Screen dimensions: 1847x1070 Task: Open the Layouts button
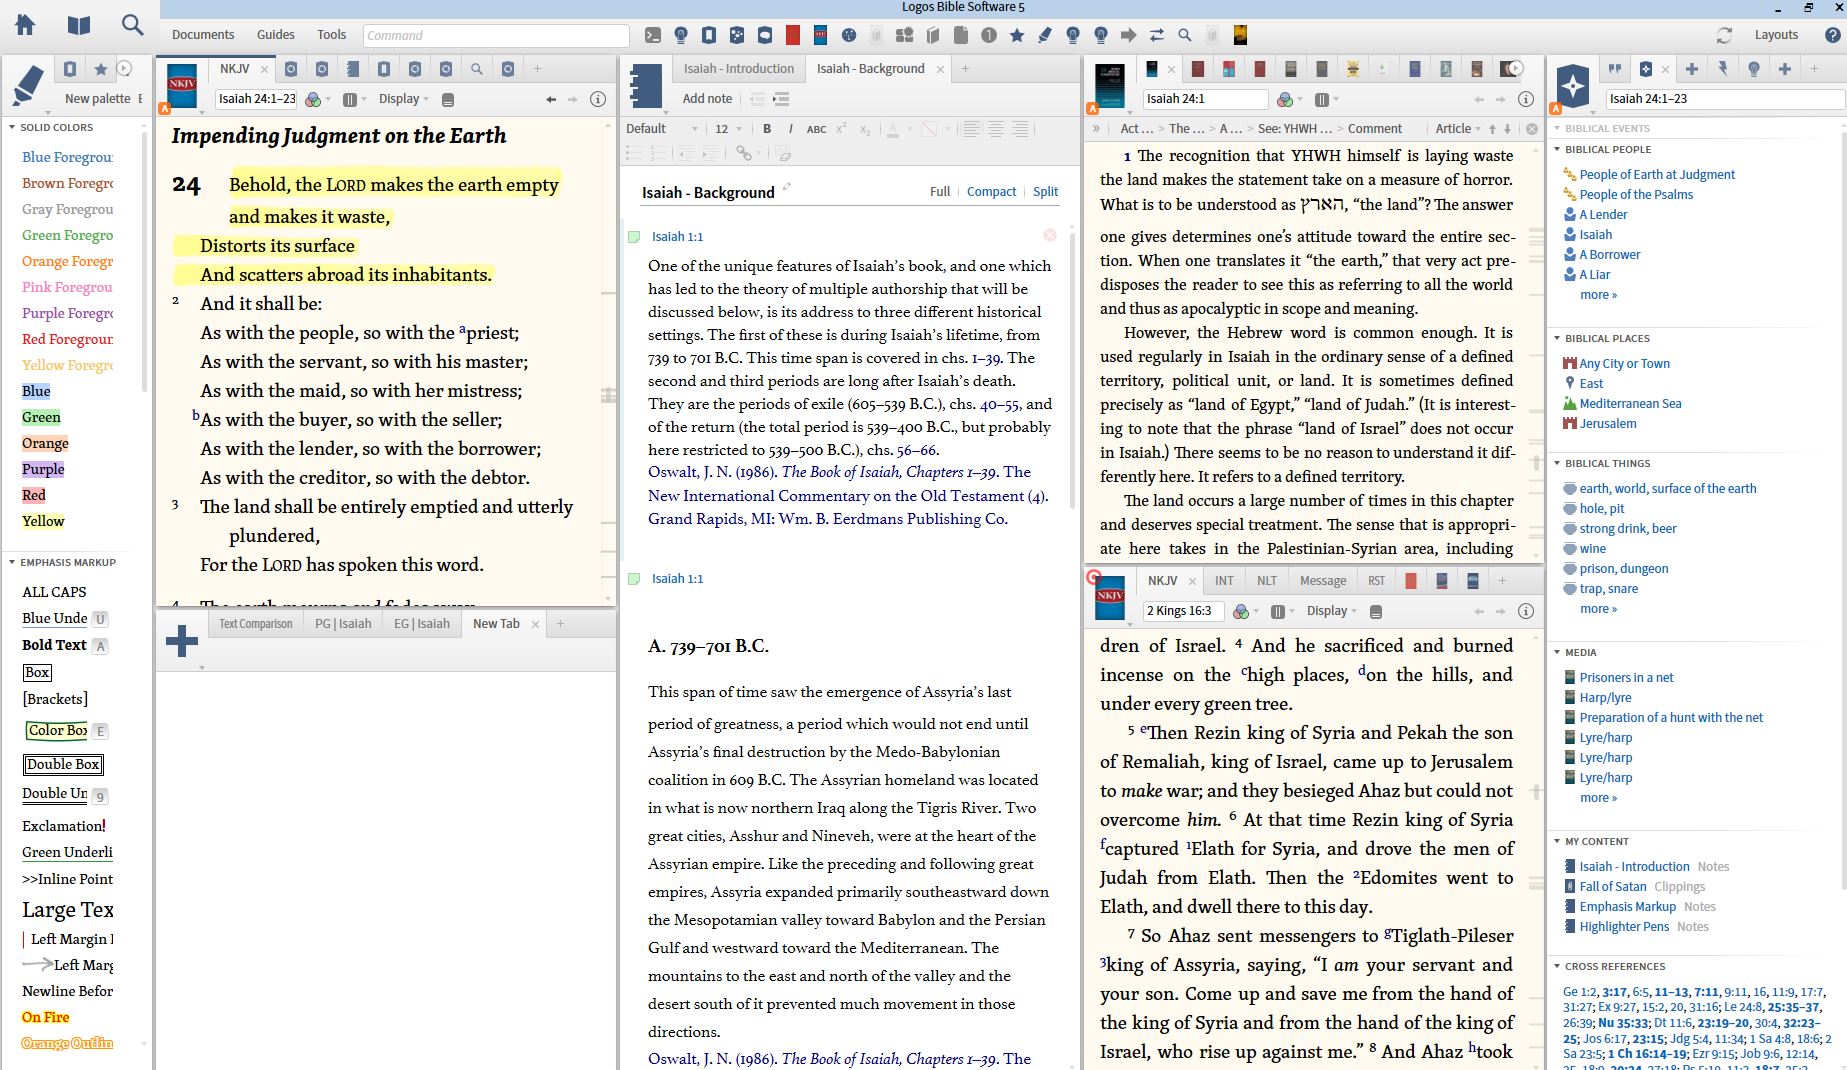[x=1776, y=35]
